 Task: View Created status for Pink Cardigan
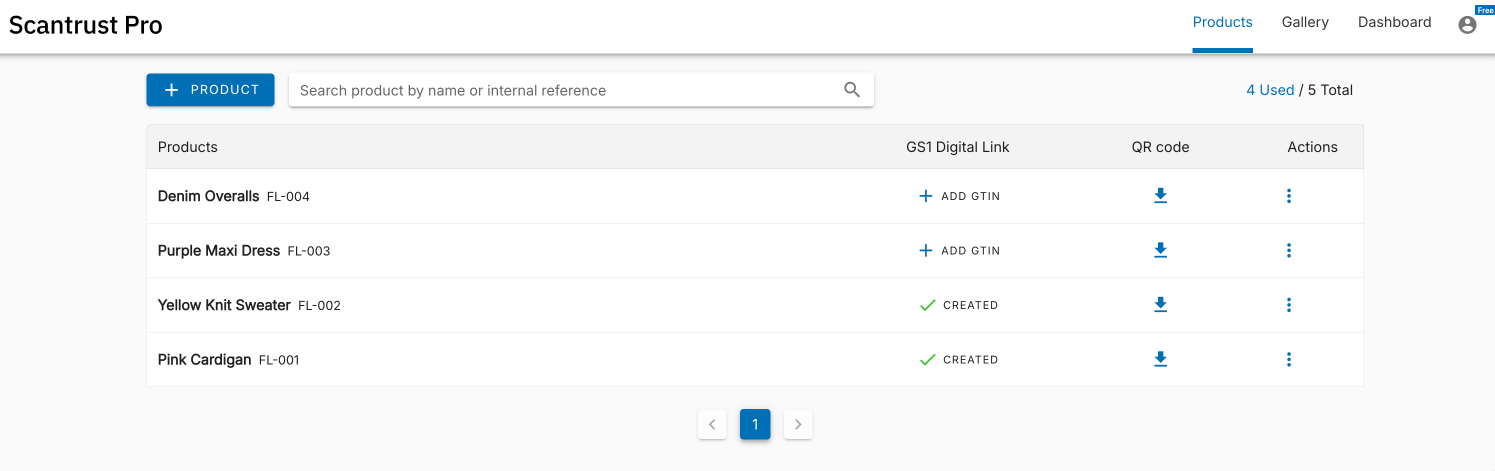[959, 359]
